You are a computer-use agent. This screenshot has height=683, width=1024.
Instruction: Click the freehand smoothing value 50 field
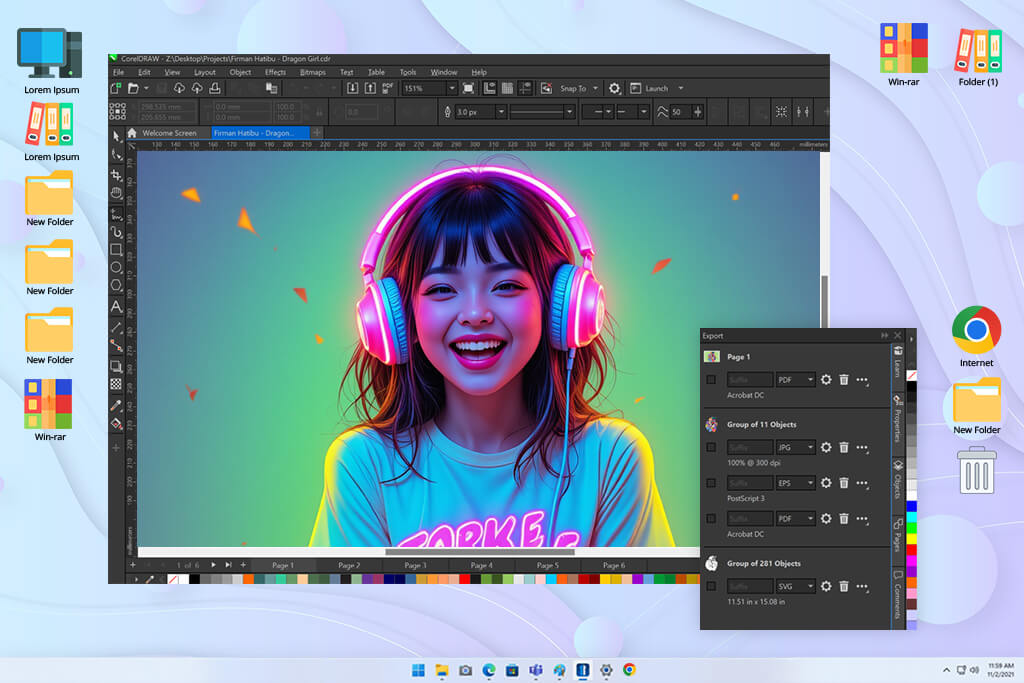pyautogui.click(x=679, y=112)
